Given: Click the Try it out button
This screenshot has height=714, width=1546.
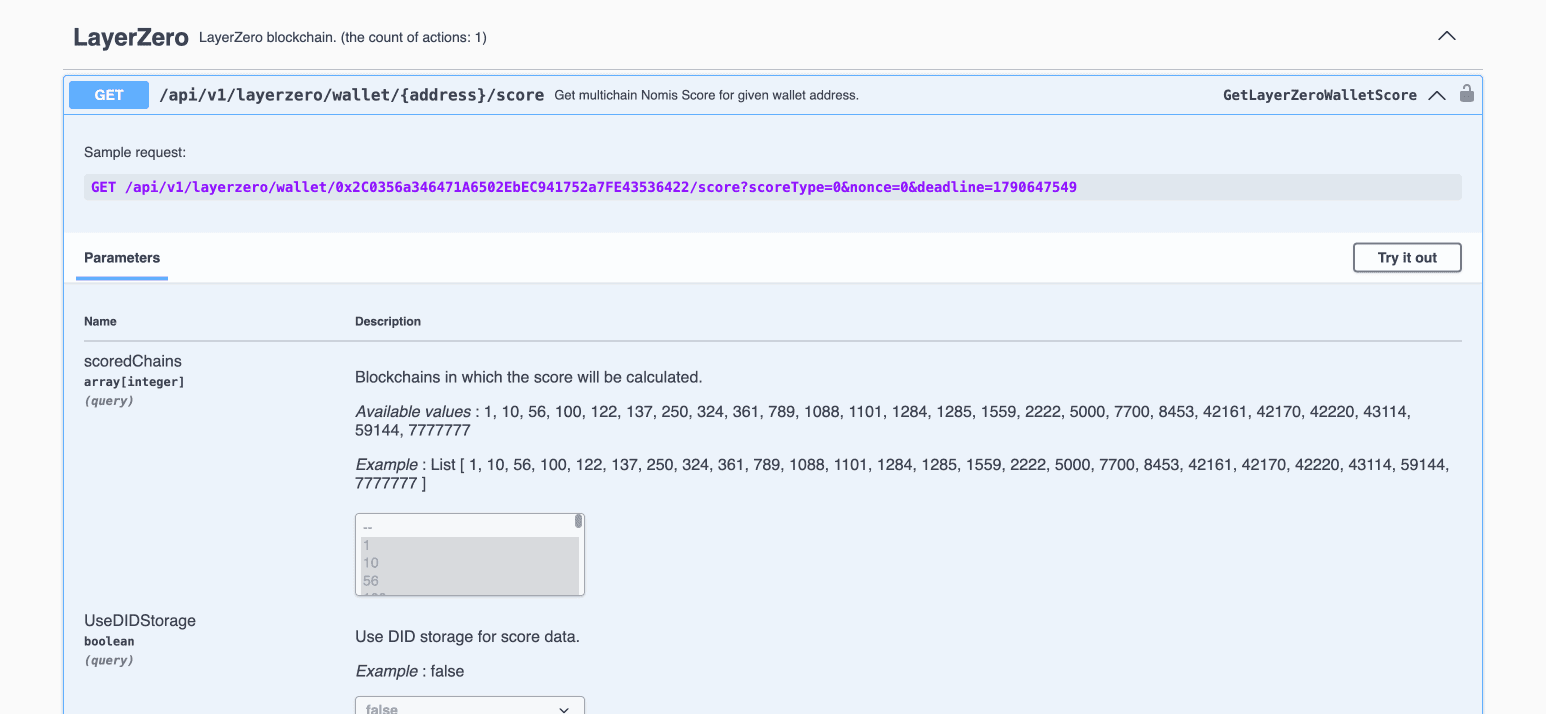Looking at the screenshot, I should click(x=1406, y=257).
